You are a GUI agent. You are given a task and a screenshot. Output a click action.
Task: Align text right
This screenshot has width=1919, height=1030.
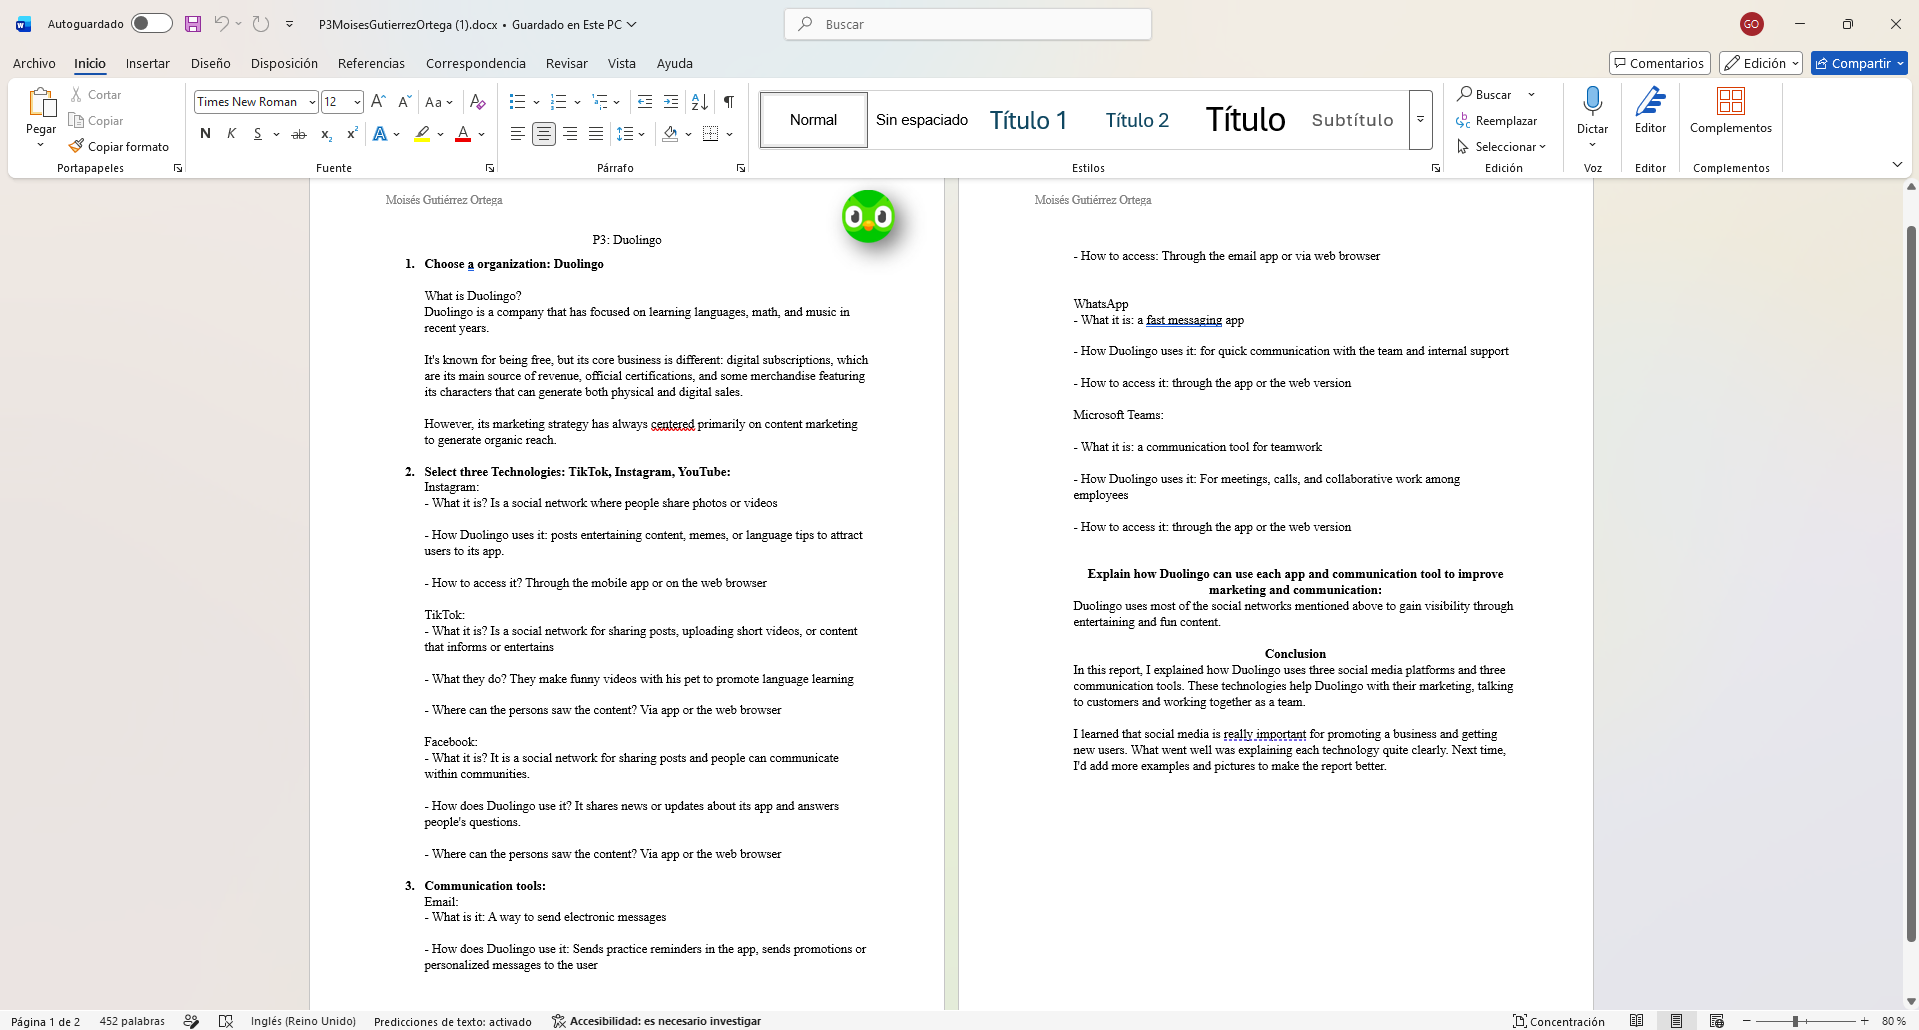coord(570,134)
